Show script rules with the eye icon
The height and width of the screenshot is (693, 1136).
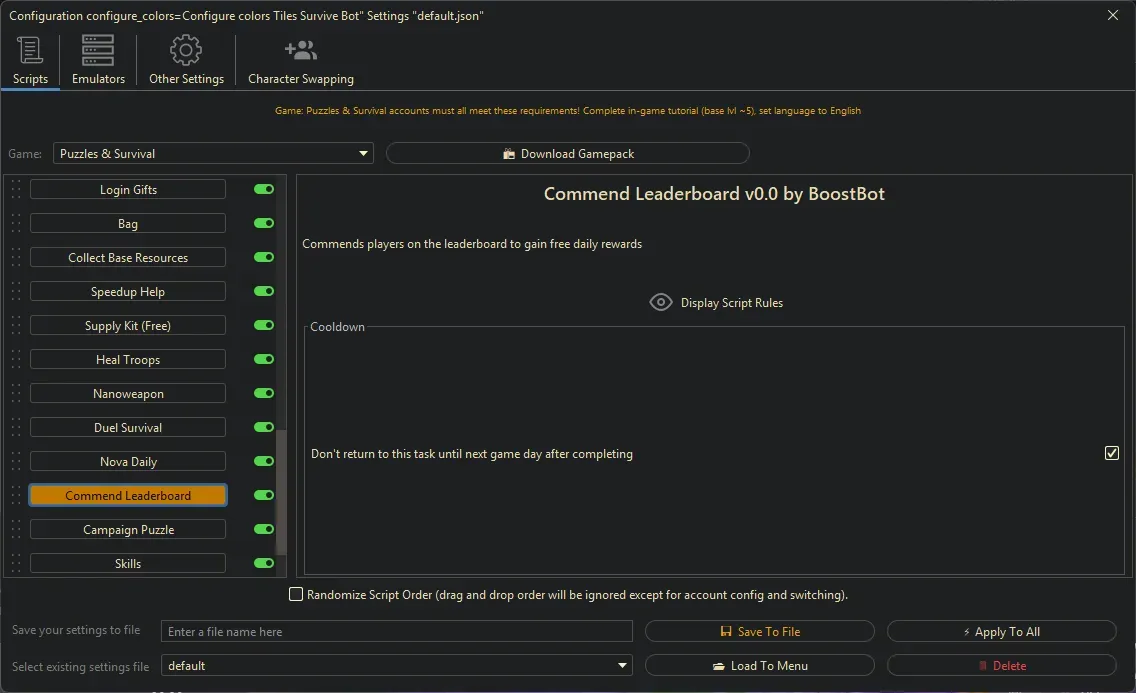point(660,302)
